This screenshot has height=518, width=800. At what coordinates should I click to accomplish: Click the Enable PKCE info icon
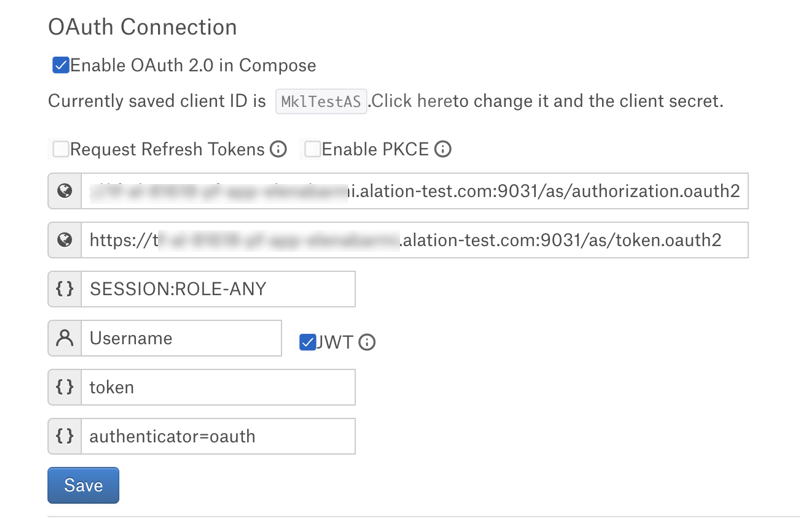click(443, 149)
